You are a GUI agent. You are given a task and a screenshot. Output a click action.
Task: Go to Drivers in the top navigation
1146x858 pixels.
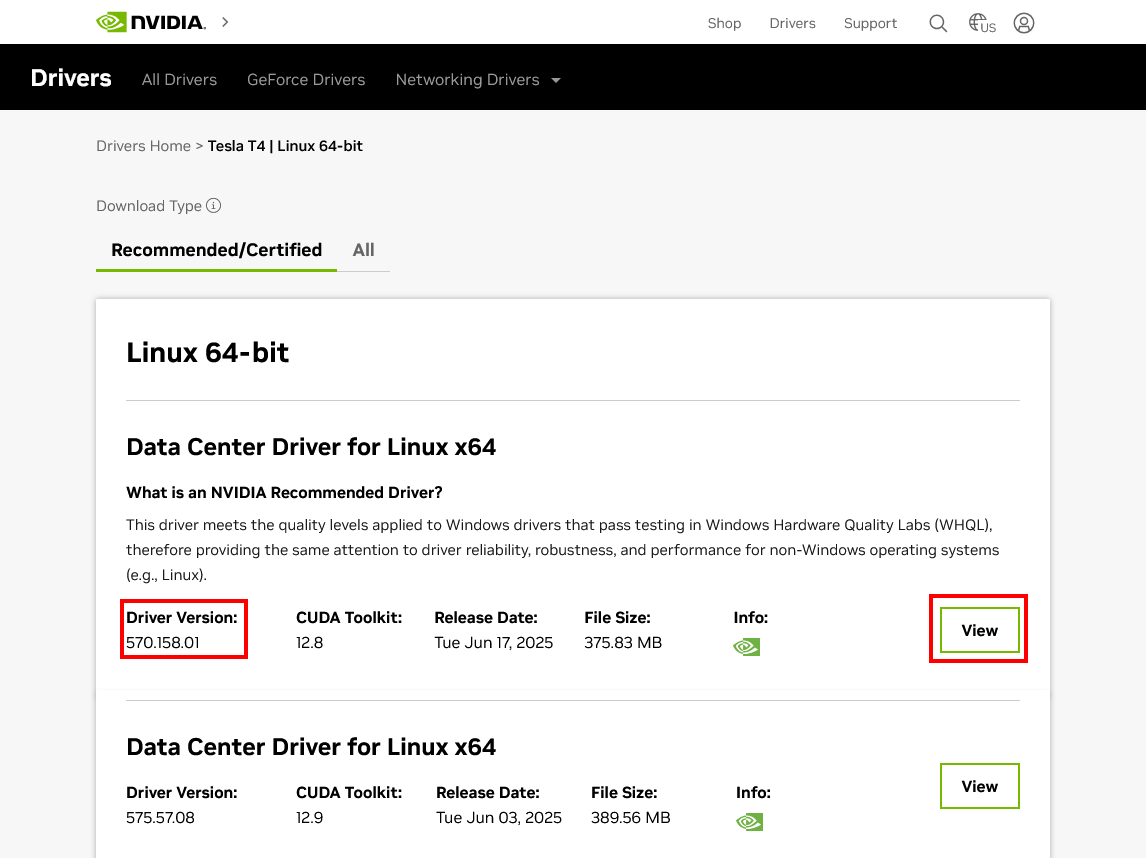pos(792,23)
